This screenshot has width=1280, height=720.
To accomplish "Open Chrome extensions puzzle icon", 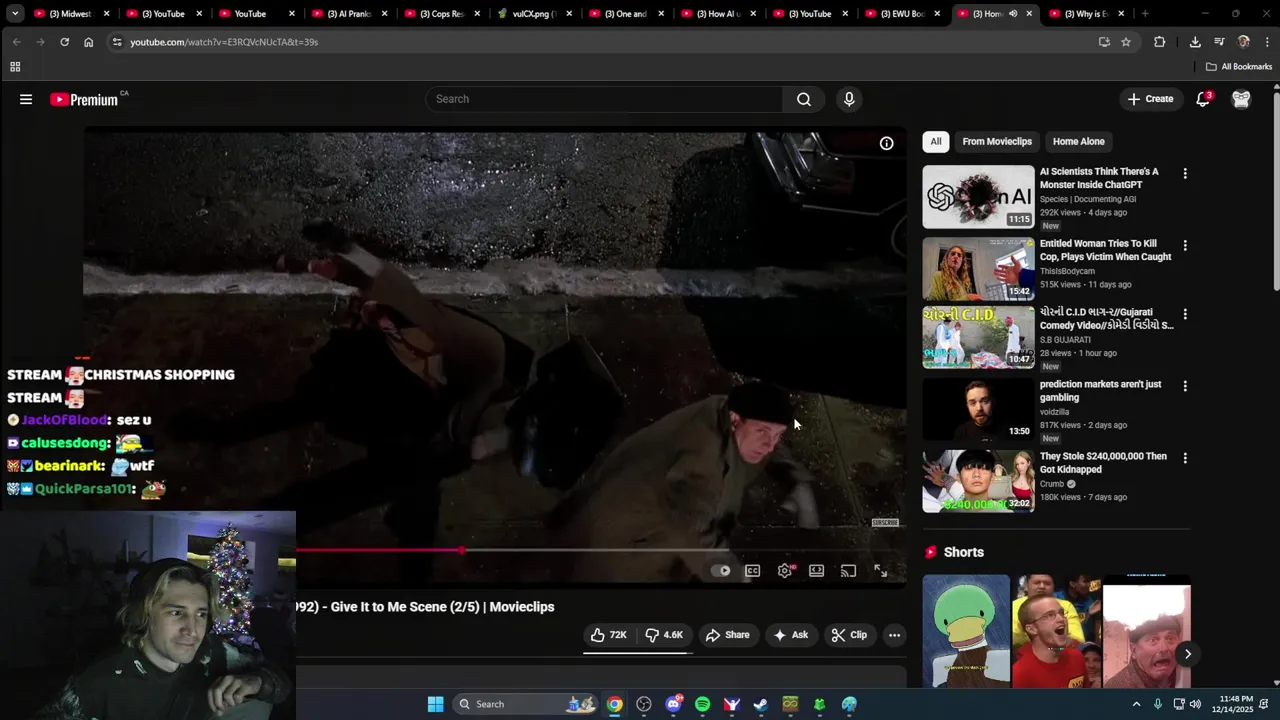I will 1159,42.
